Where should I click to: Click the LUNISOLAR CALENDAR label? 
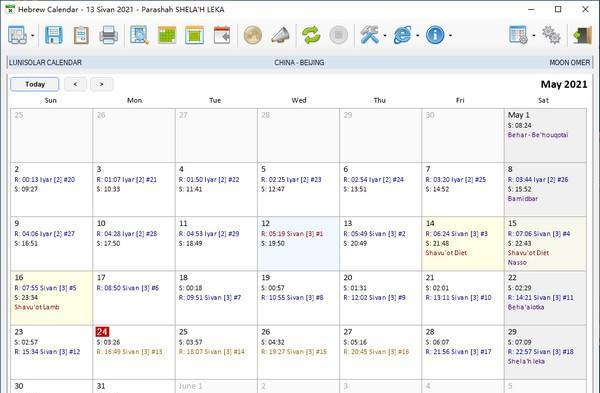45,62
